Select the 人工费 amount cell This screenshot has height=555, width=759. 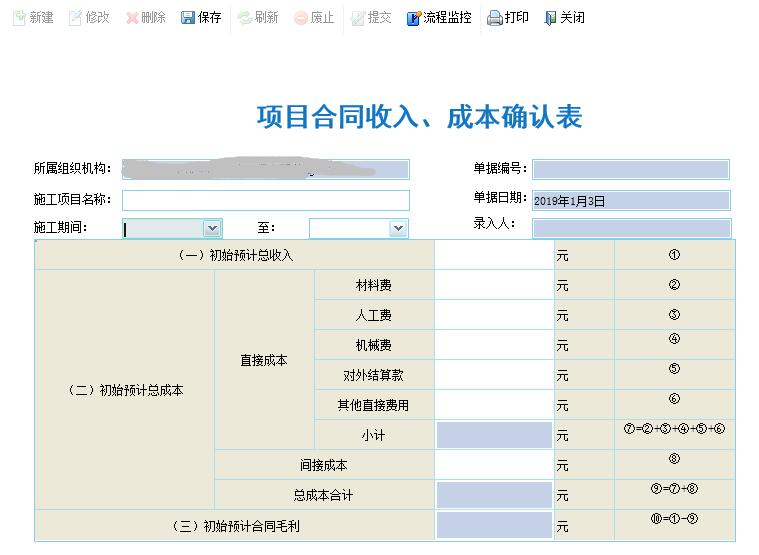[x=494, y=315]
